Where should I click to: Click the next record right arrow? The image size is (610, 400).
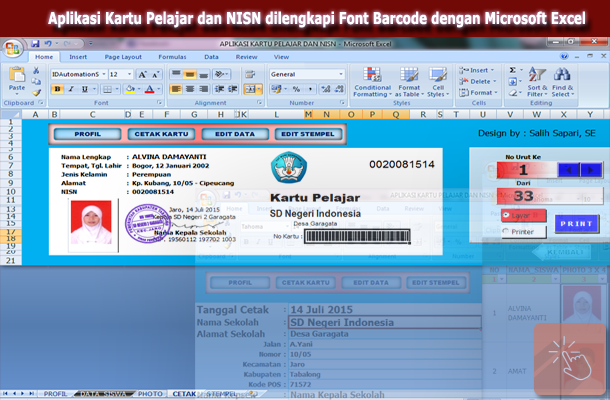[x=591, y=170]
